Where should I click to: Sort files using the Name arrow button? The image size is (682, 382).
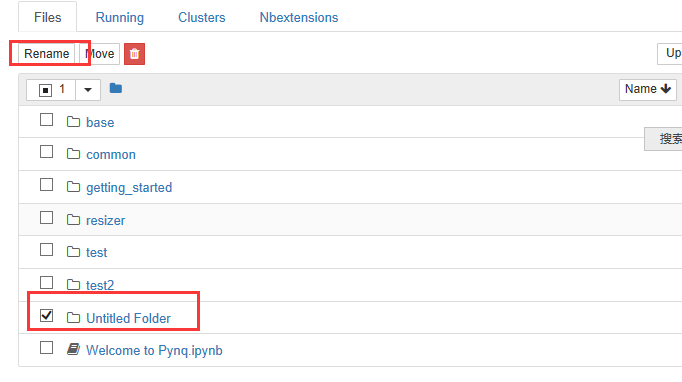pyautogui.click(x=648, y=89)
